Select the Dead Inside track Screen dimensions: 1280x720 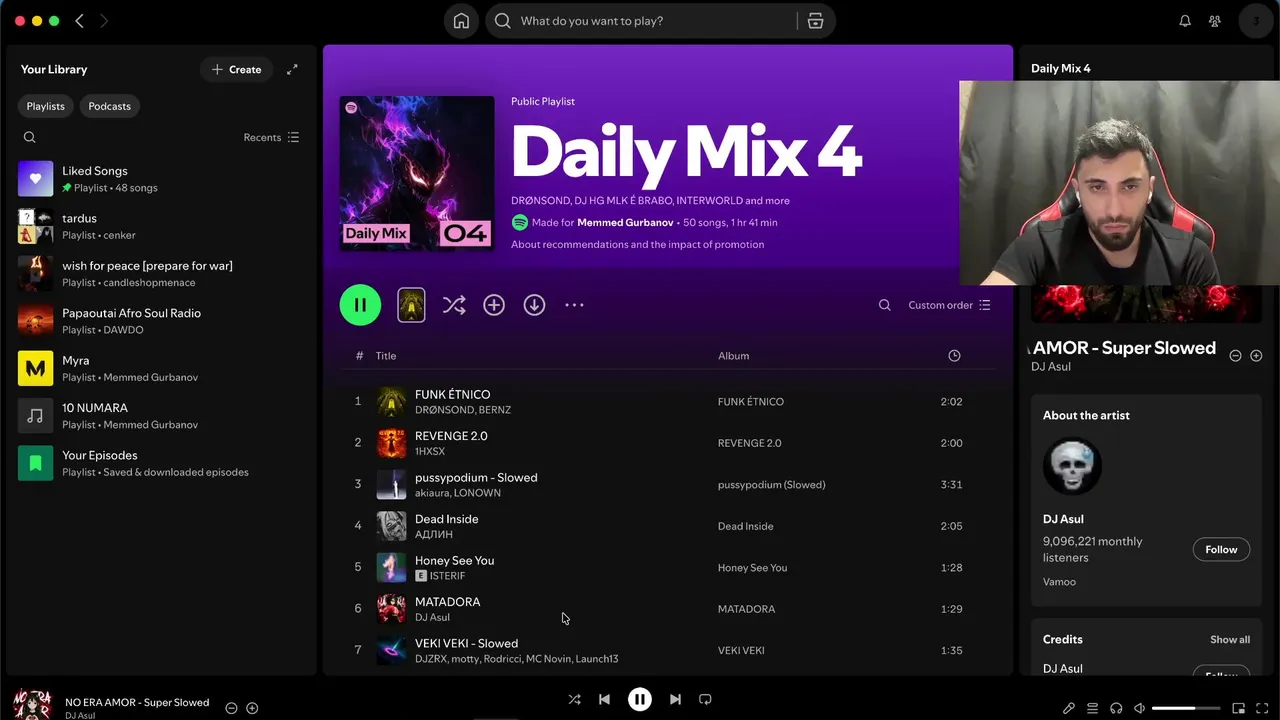668,526
